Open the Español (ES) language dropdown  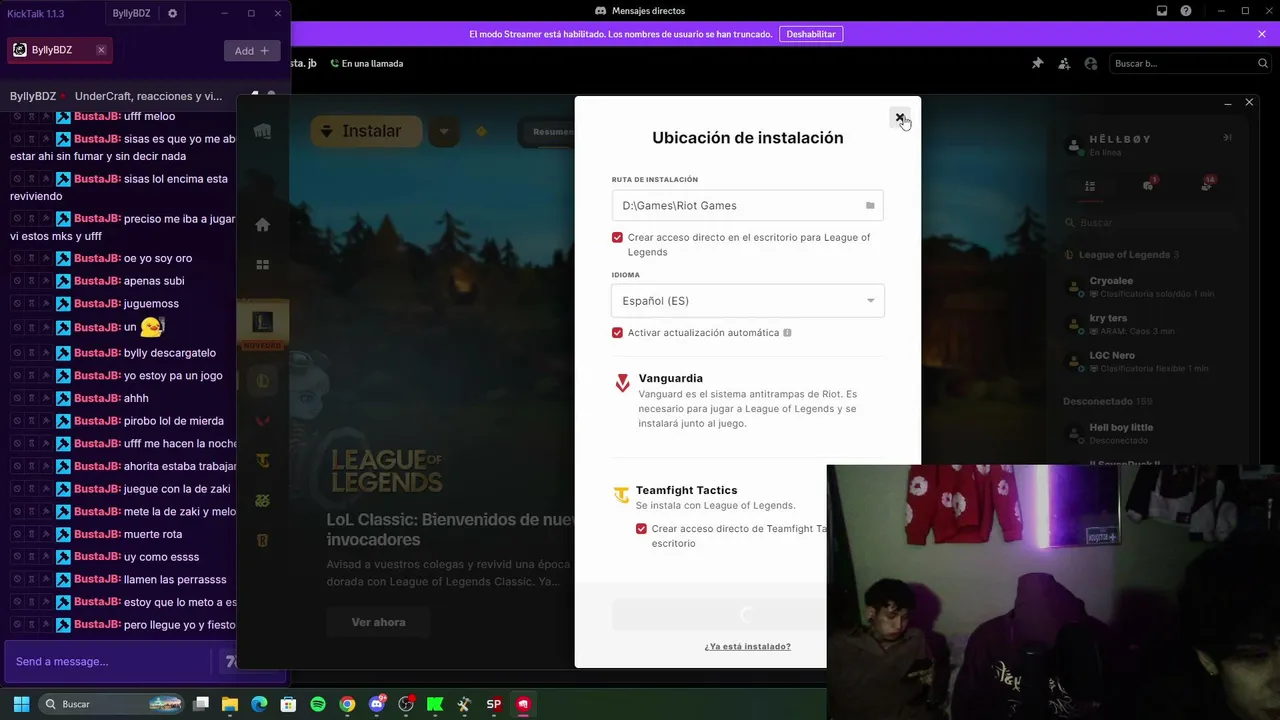[x=747, y=301]
